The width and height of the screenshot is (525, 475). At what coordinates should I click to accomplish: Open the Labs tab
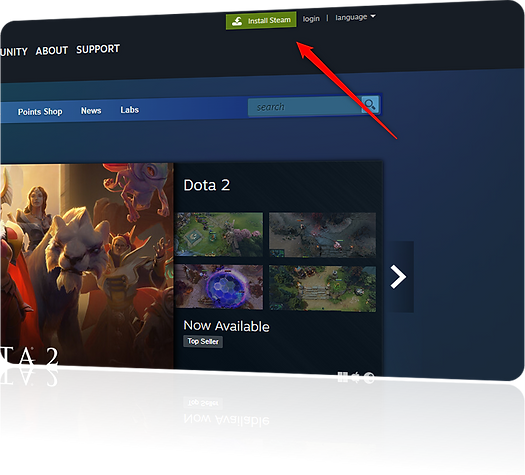click(x=130, y=109)
